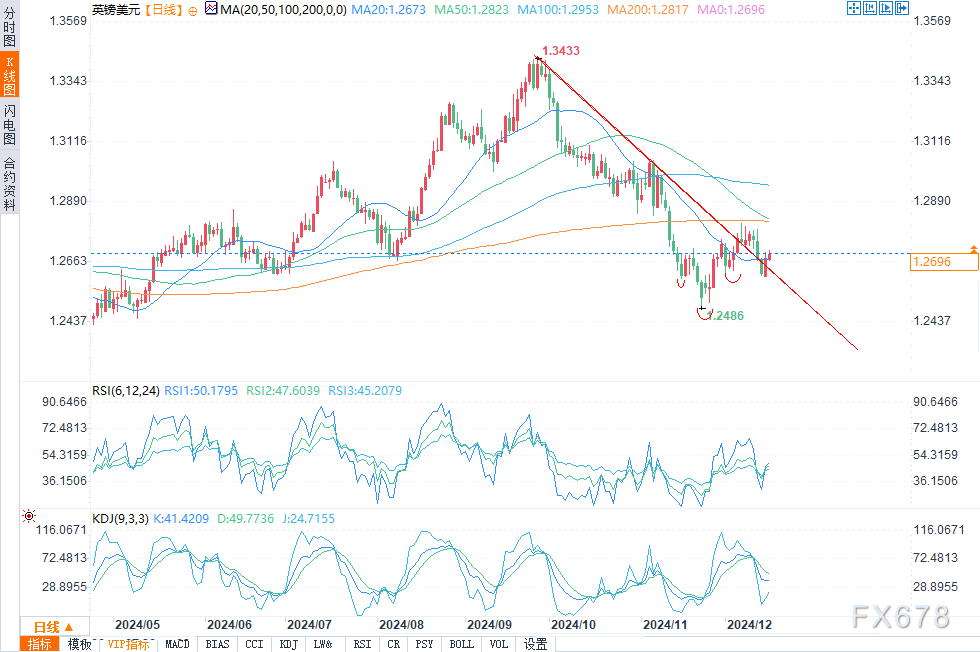Viewport: 980px width, 652px height.
Task: Open the 合约资料 side tab
Action: (x=9, y=184)
